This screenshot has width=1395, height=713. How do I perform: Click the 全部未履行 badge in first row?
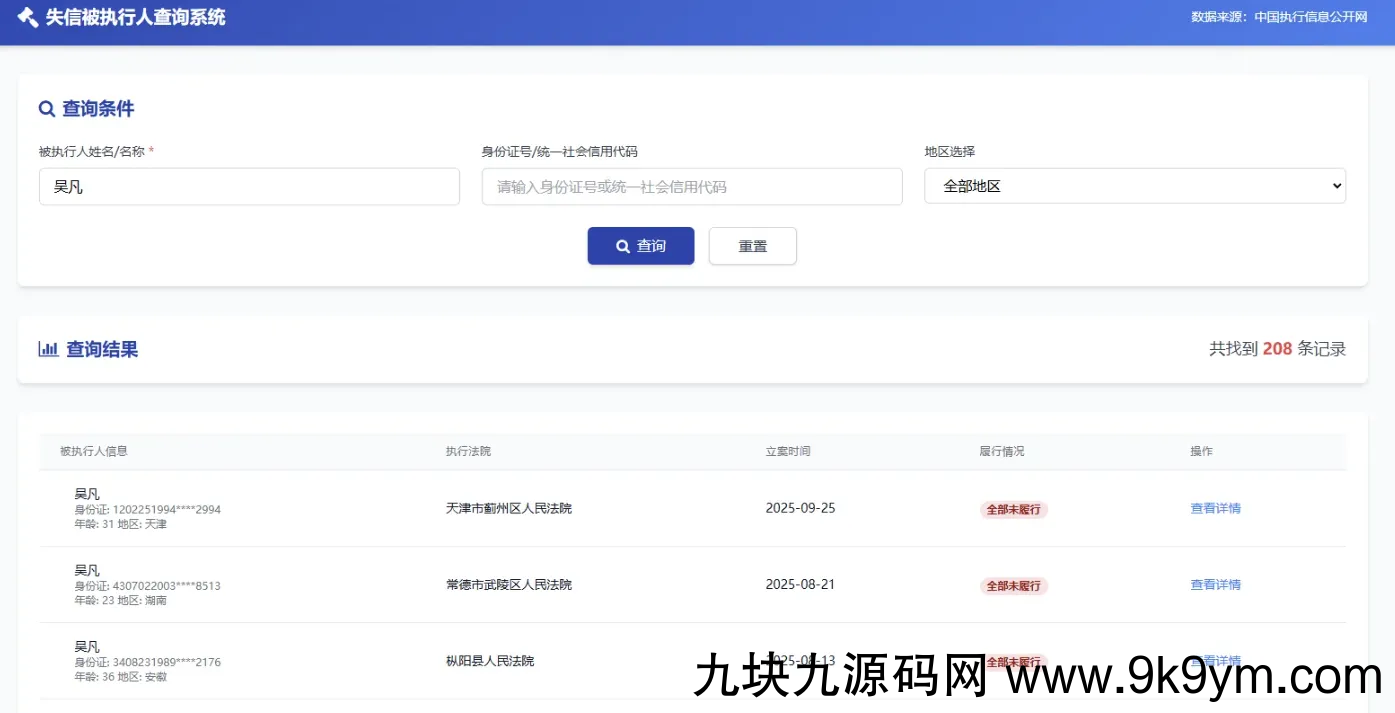[1013, 509]
